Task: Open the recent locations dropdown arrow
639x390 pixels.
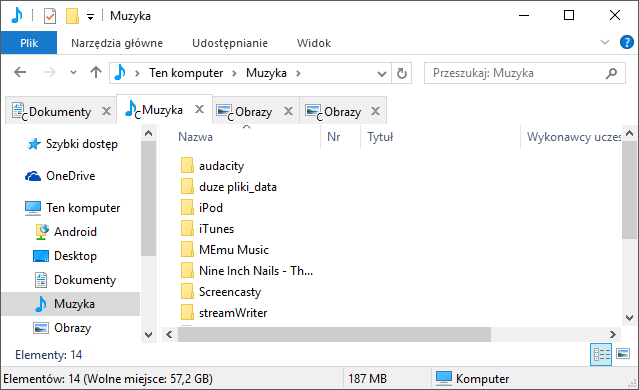Action: point(73,73)
